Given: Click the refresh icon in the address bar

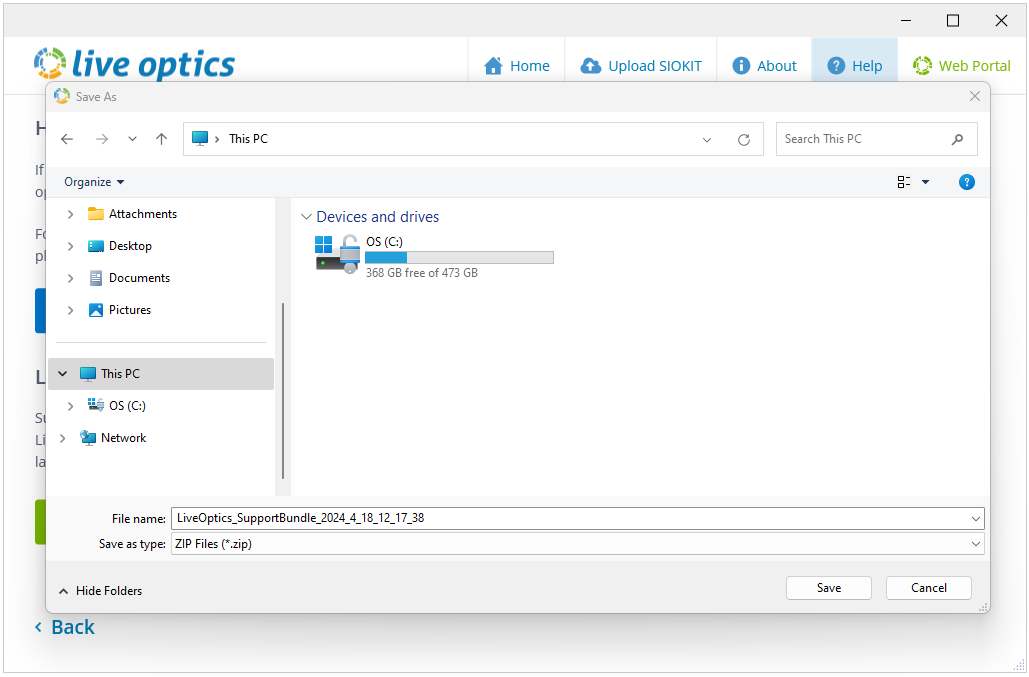Looking at the screenshot, I should [744, 139].
